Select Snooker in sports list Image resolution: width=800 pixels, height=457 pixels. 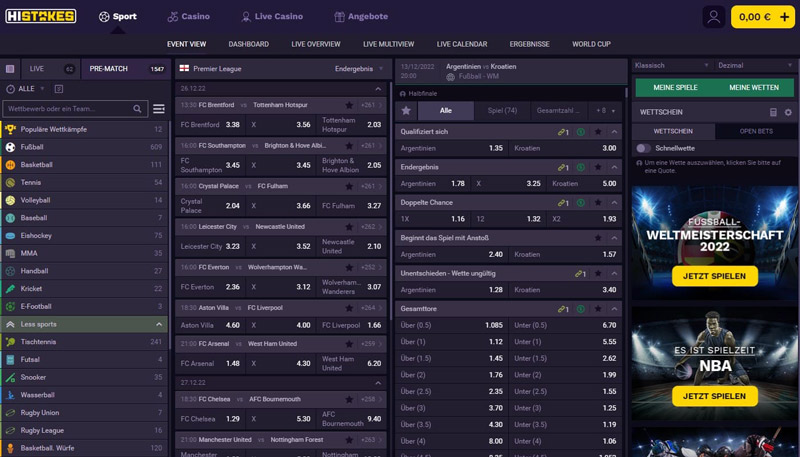pyautogui.click(x=85, y=377)
